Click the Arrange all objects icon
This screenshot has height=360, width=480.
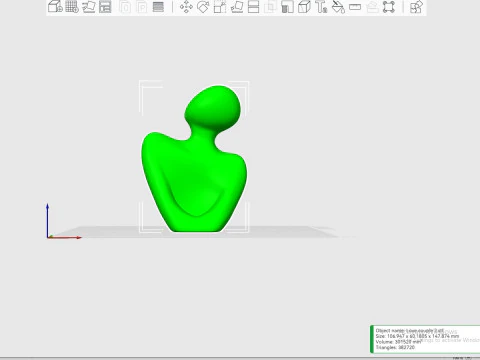click(105, 7)
